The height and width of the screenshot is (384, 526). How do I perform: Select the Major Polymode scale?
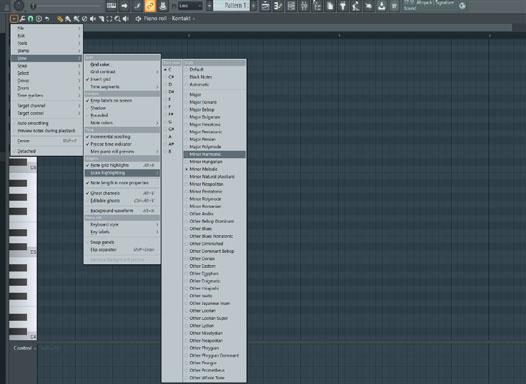(215, 147)
